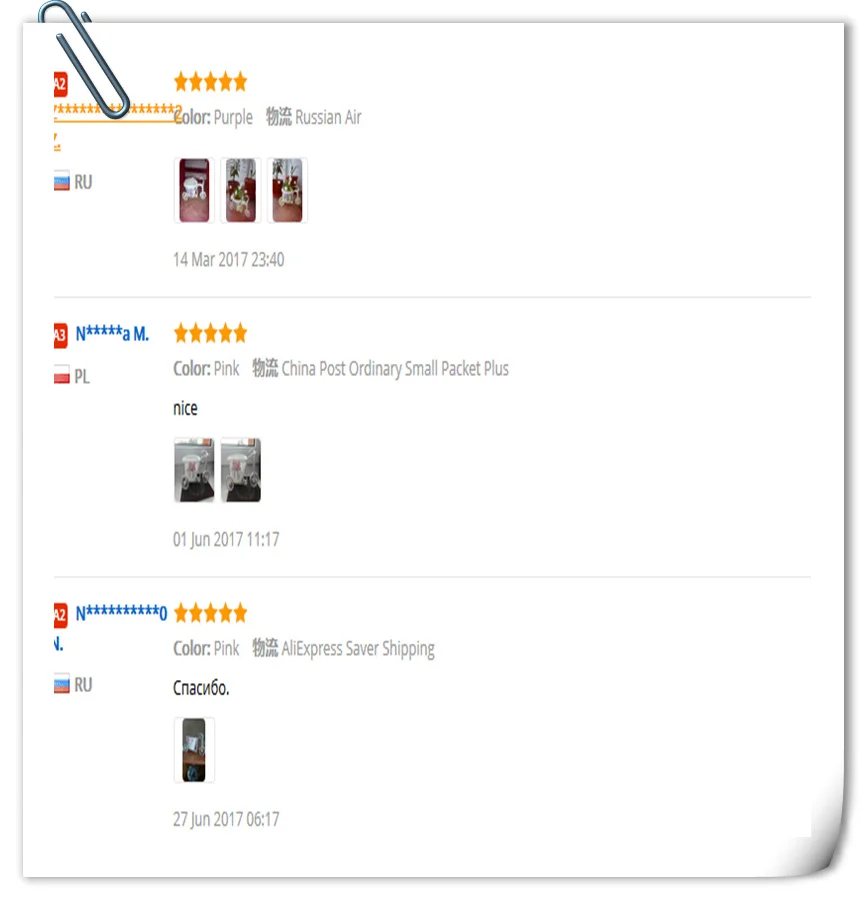The image size is (867, 900).
Task: Click the A2 badge beside N**********0
Action: coord(60,615)
